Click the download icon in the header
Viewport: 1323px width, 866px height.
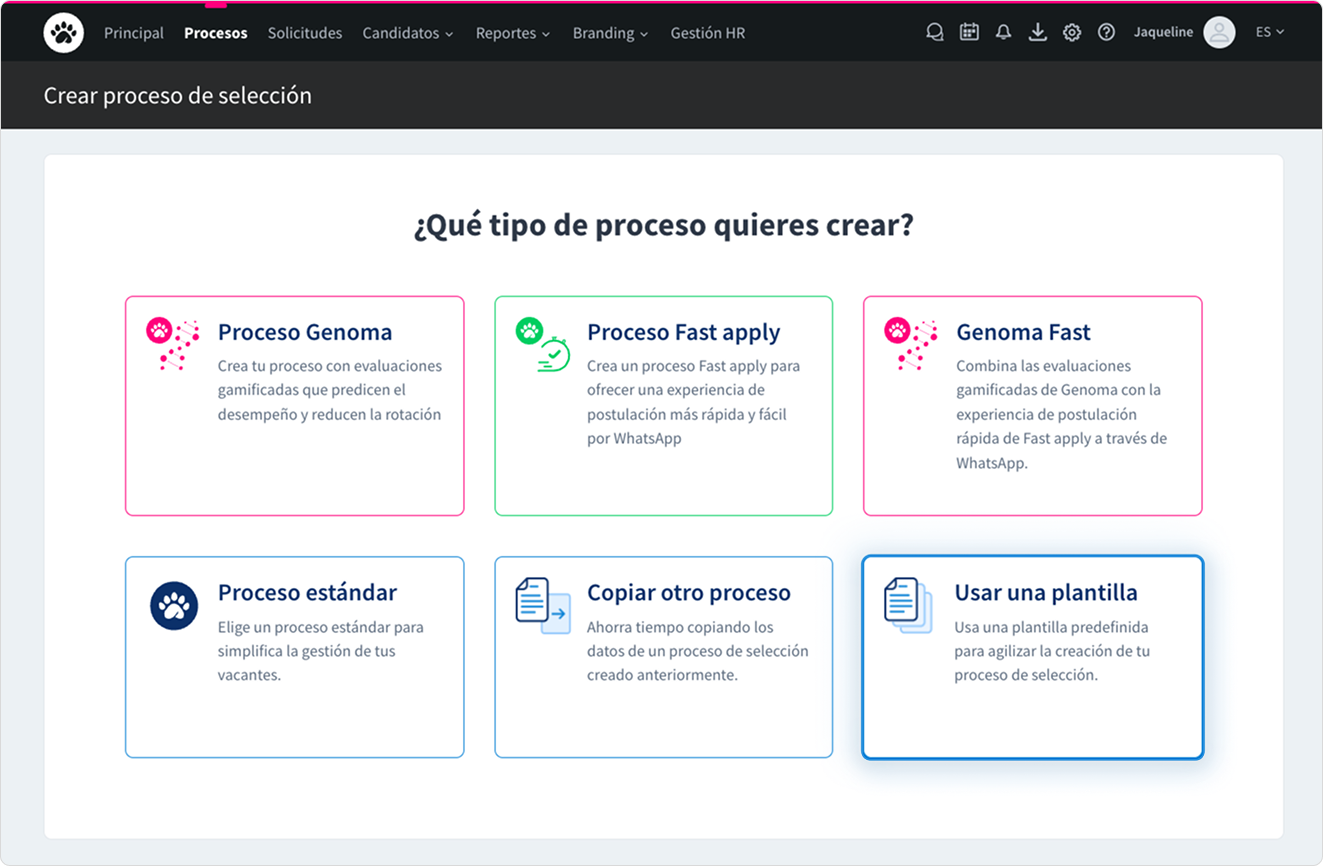point(1038,33)
